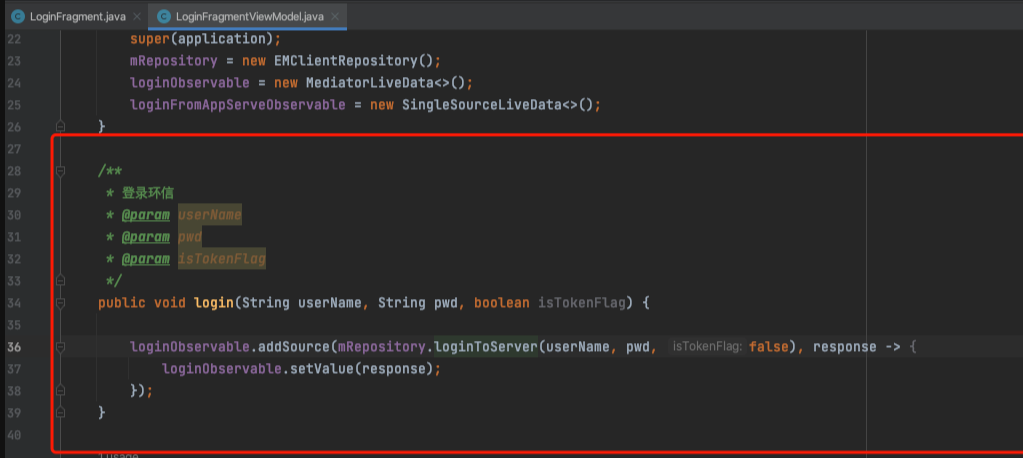This screenshot has width=1023, height=458.
Task: Click line number 34 in the gutter
Action: click(x=14, y=303)
